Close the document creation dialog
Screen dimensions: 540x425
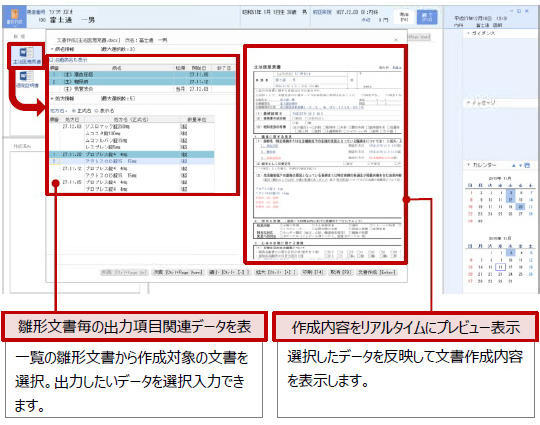[396, 40]
